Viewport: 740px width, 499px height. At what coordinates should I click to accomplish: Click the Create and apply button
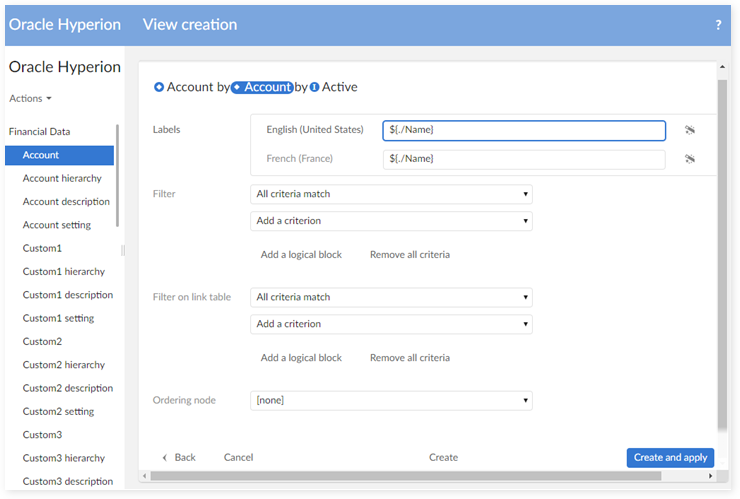(x=670, y=458)
